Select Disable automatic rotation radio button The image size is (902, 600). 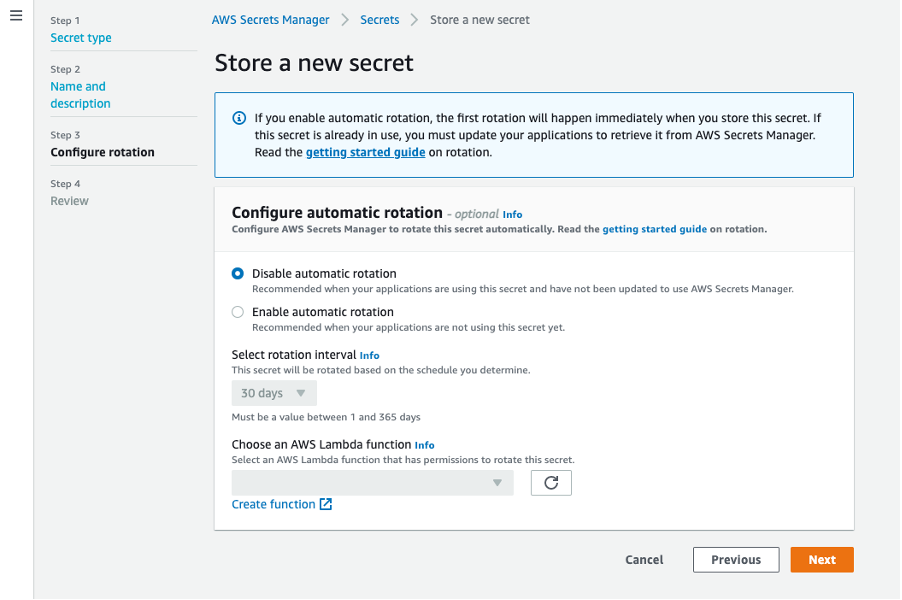238,274
